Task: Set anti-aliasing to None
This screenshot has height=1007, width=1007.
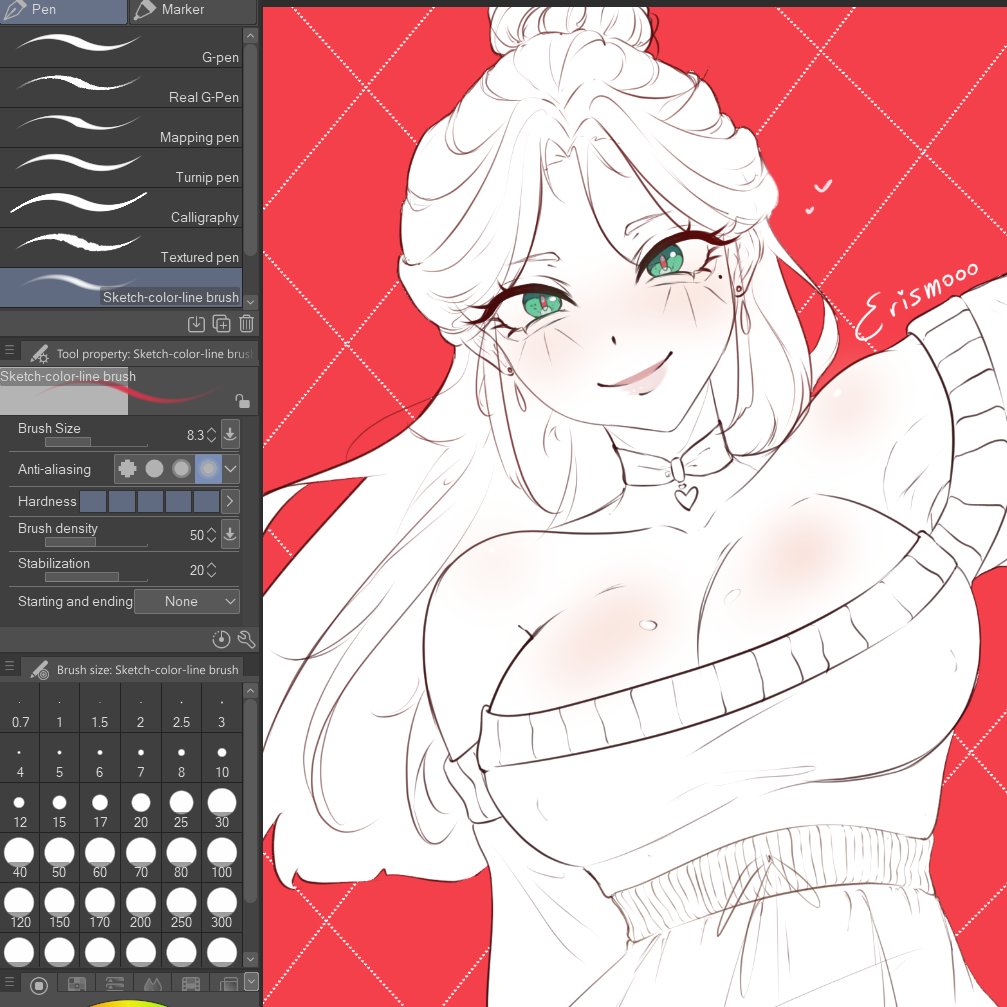Action: [127, 469]
